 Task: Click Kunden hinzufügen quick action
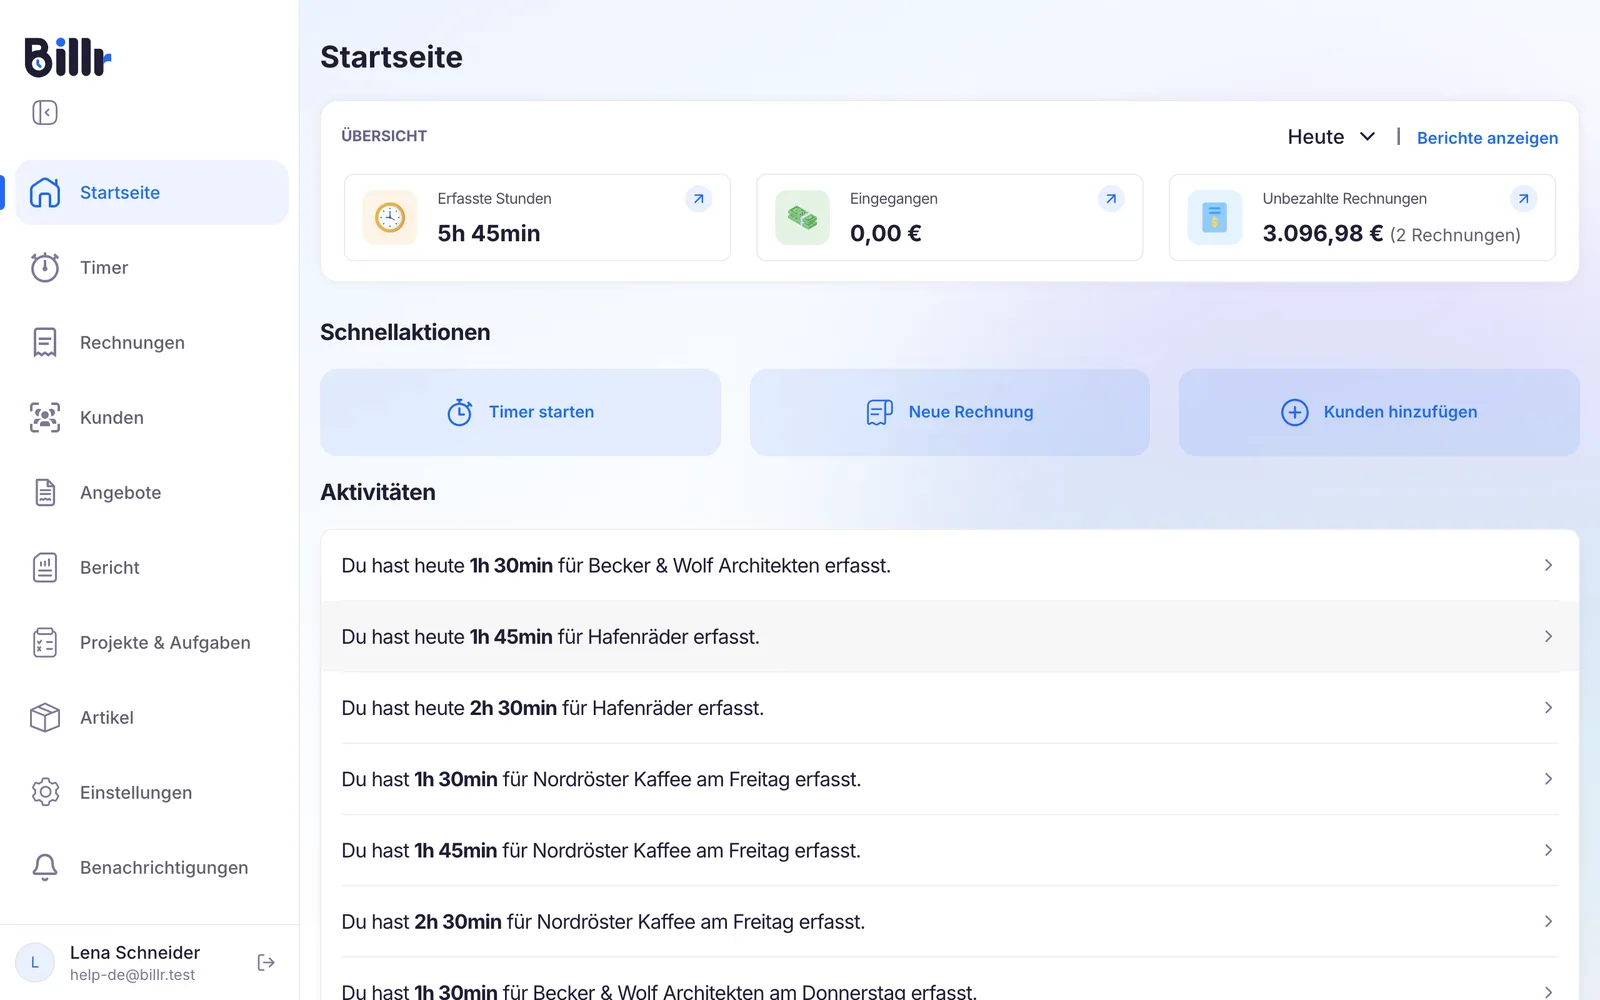click(1379, 412)
